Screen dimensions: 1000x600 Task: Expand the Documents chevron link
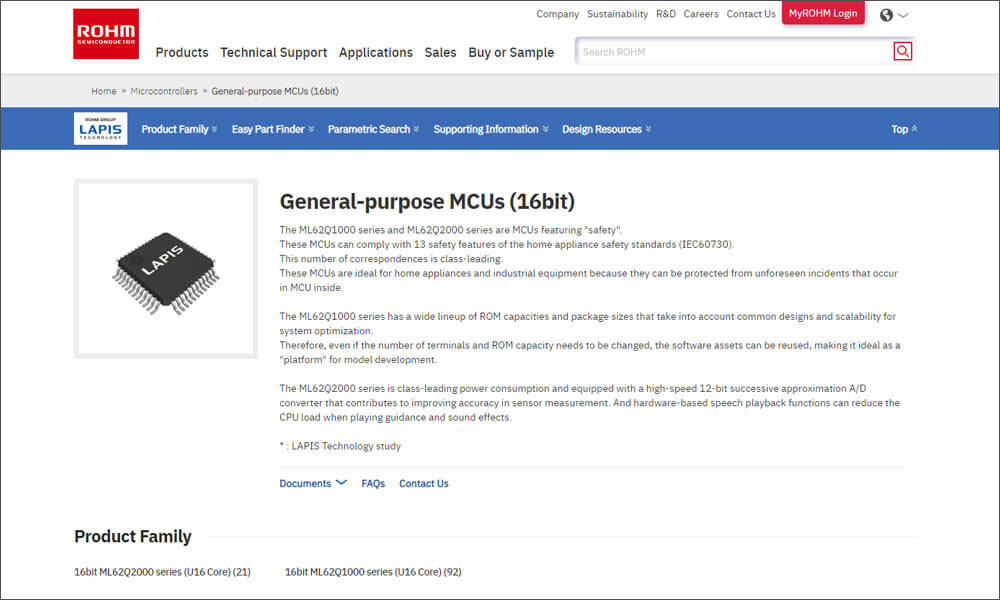point(313,483)
